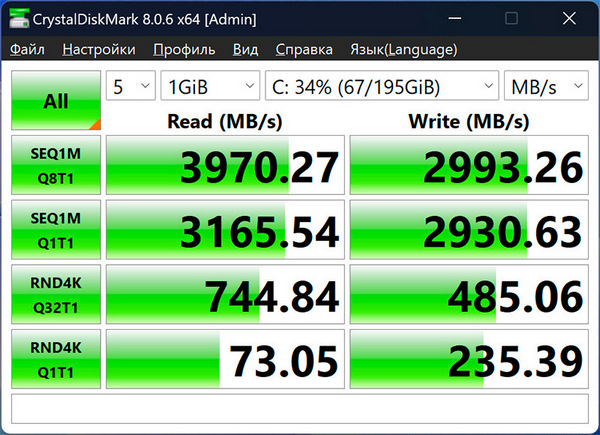Start all benchmarks with the All button
Viewport: 600px width, 435px height.
point(56,101)
